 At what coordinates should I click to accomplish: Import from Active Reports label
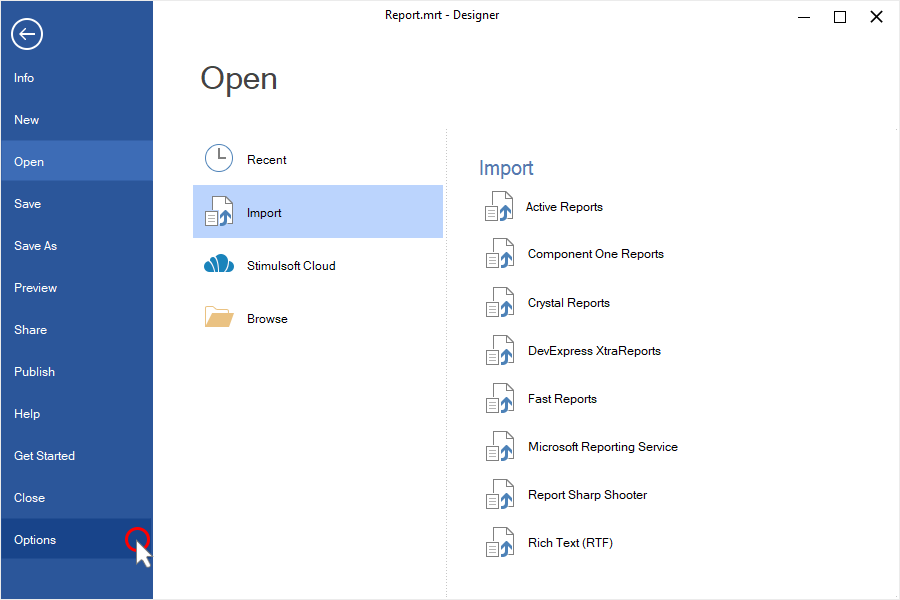(564, 207)
